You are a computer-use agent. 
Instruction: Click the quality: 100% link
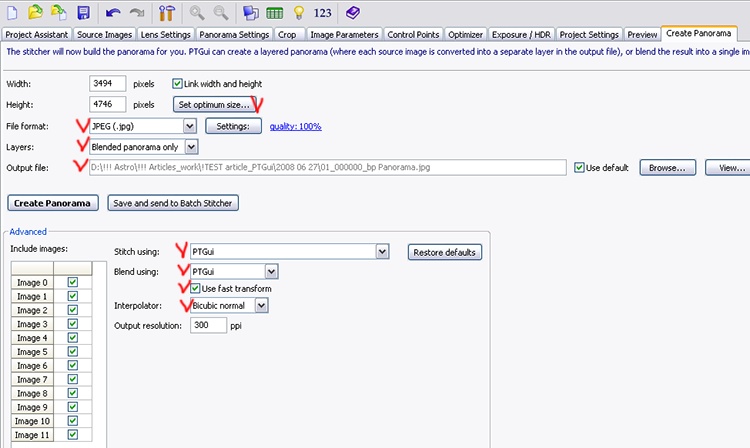point(295,126)
